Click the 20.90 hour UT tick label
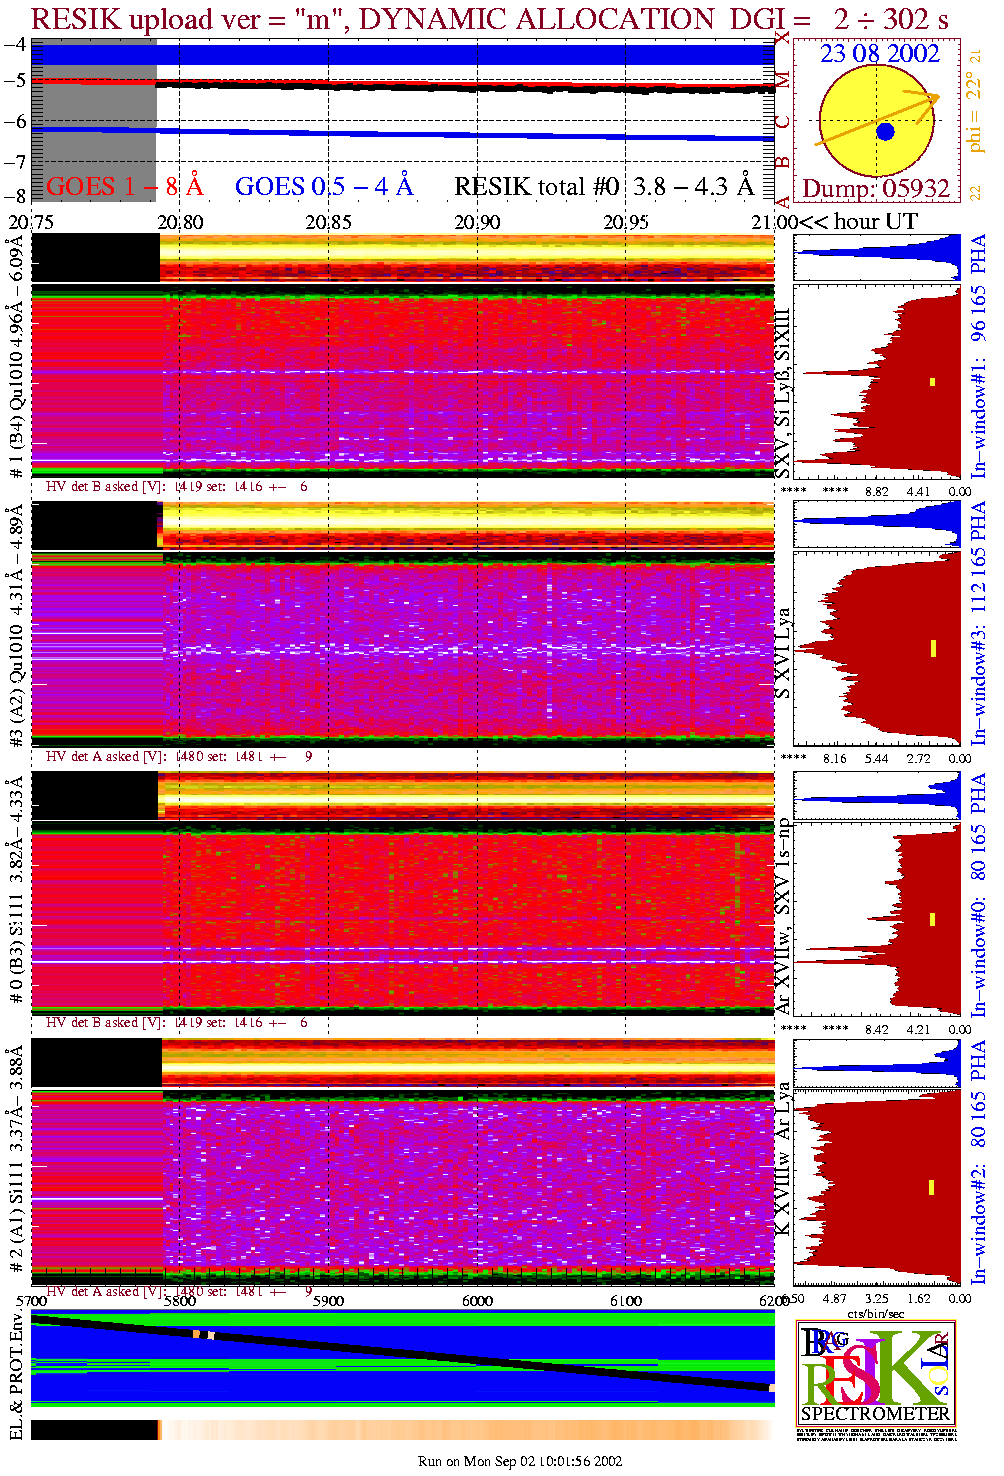Viewport: 1004px width, 1476px height. pyautogui.click(x=477, y=222)
